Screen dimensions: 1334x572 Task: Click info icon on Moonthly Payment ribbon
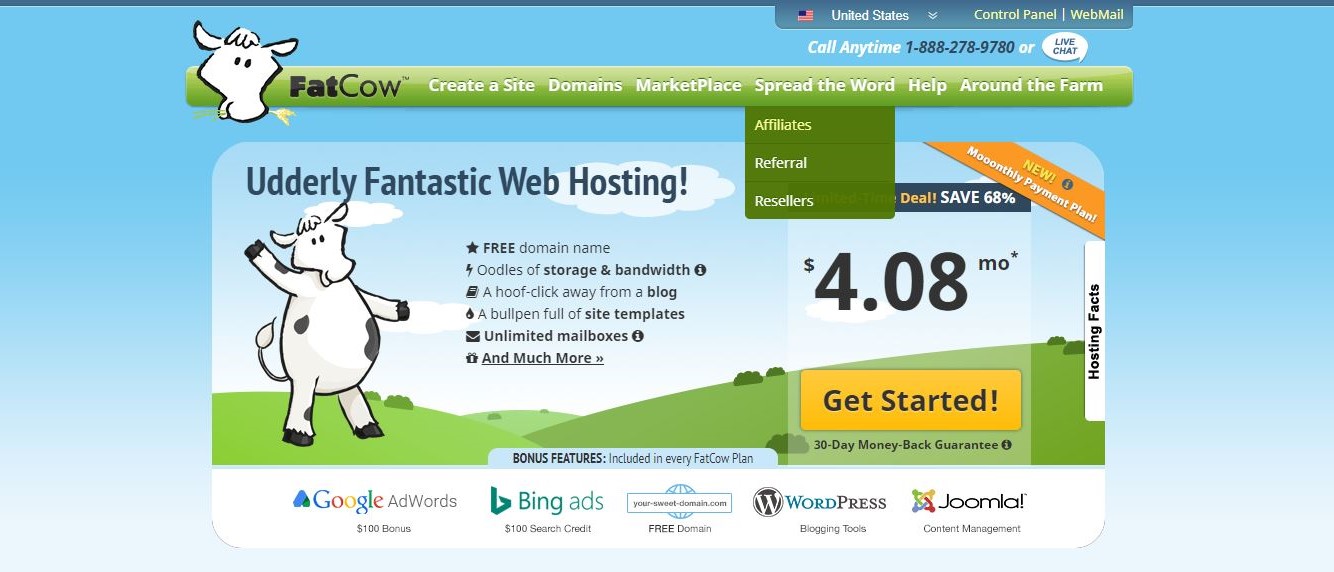click(x=1067, y=184)
